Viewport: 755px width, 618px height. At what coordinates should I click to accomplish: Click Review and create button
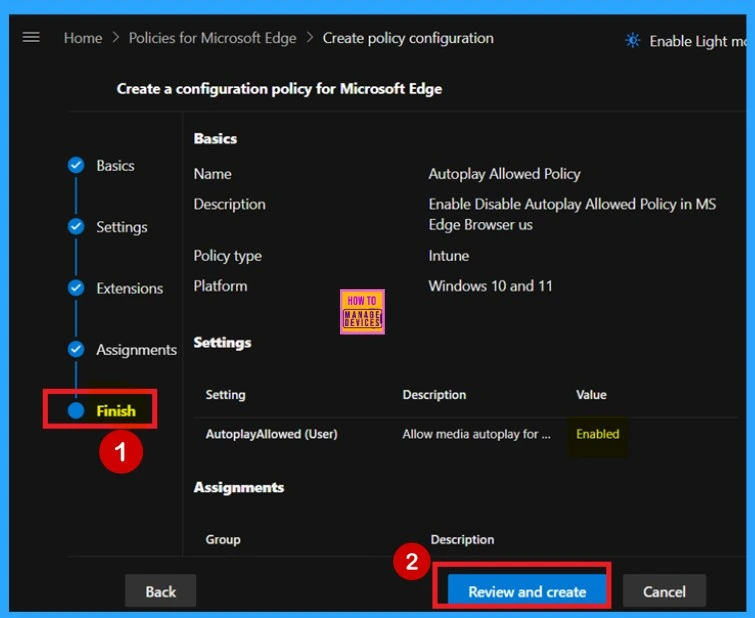[527, 591]
